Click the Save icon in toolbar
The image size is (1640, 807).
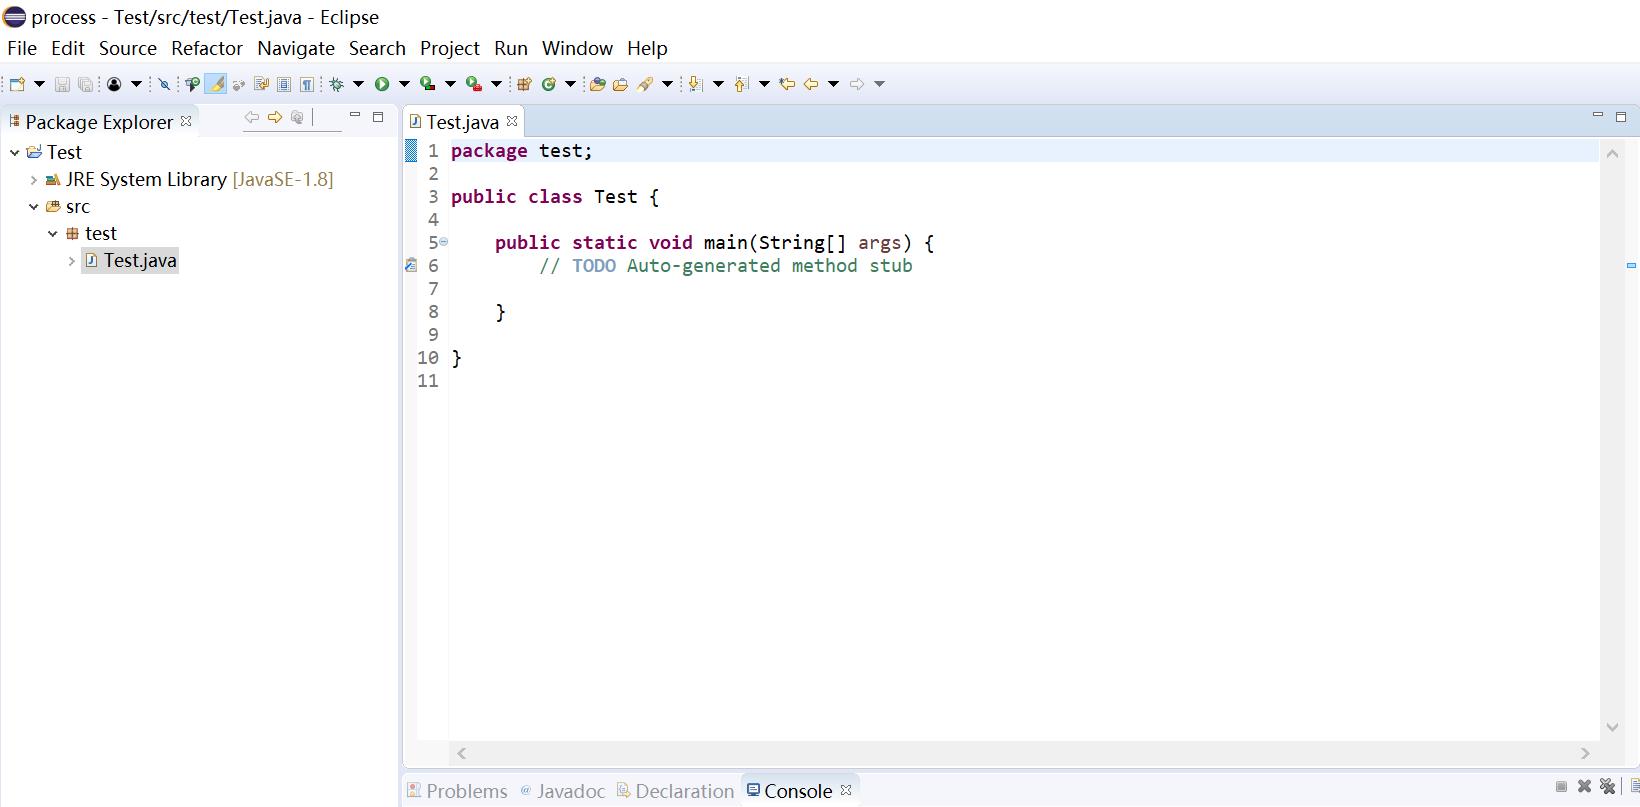tap(62, 84)
